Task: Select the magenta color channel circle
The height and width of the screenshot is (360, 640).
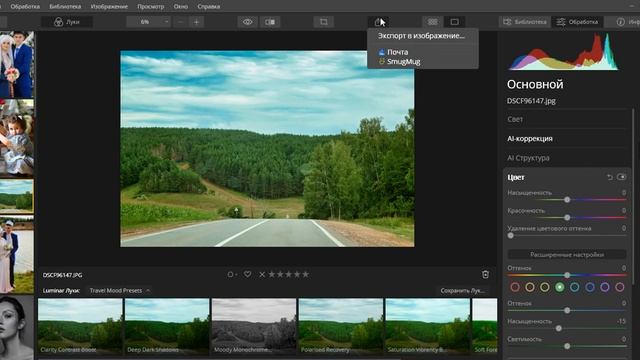Action: point(620,287)
